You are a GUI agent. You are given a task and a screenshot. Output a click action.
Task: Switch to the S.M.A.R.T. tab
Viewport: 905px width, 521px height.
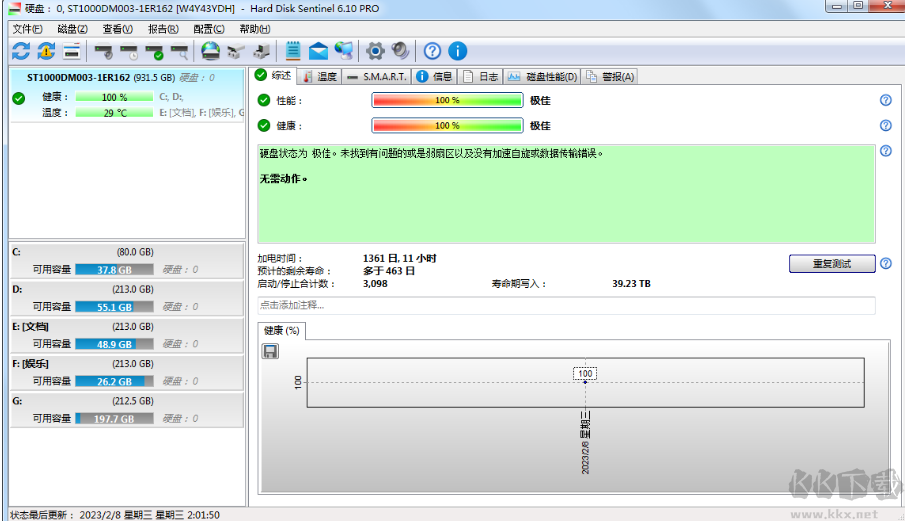[x=377, y=77]
